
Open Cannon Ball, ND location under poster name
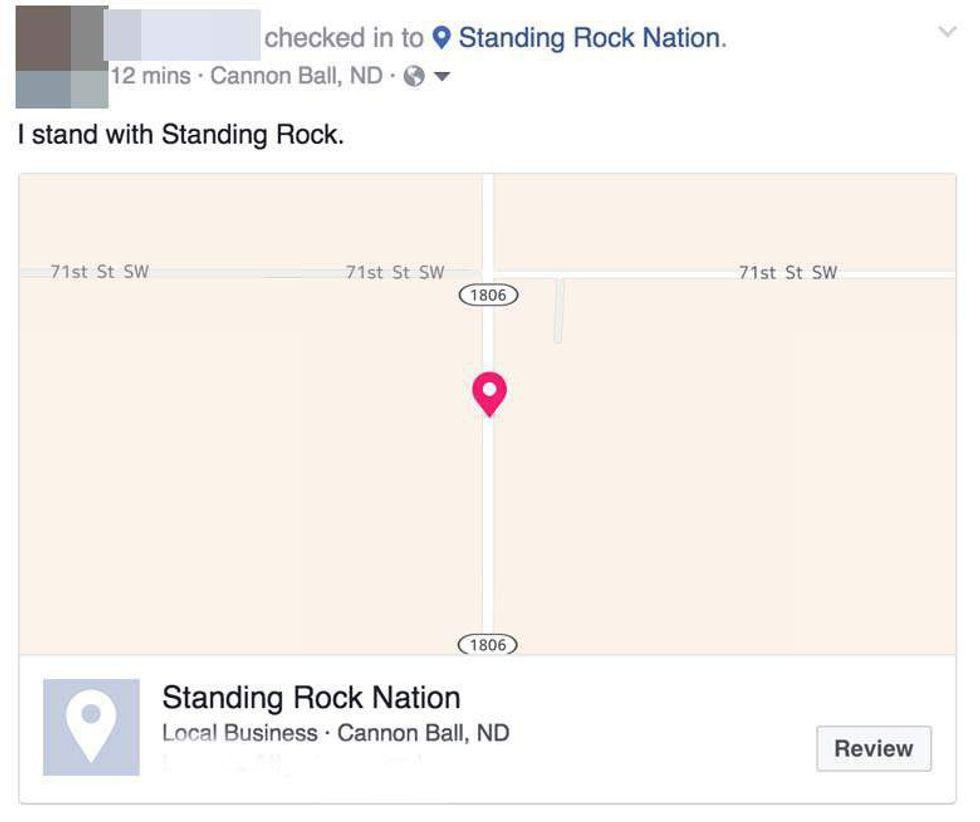click(296, 77)
